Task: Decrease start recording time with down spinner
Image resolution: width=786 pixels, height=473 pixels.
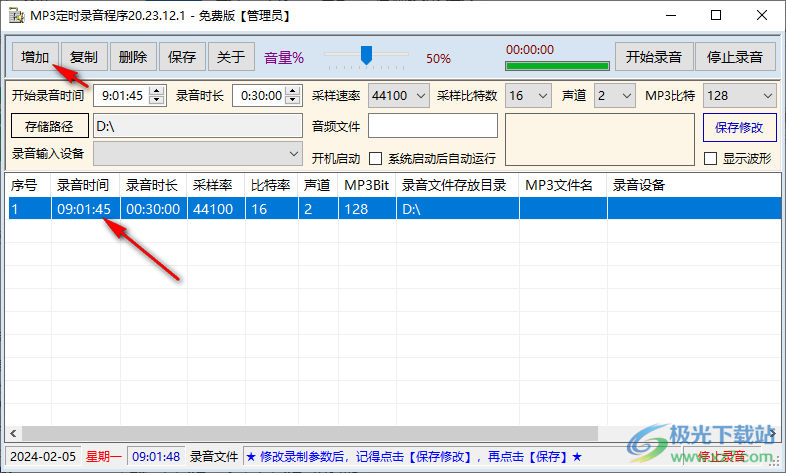Action: [157, 100]
